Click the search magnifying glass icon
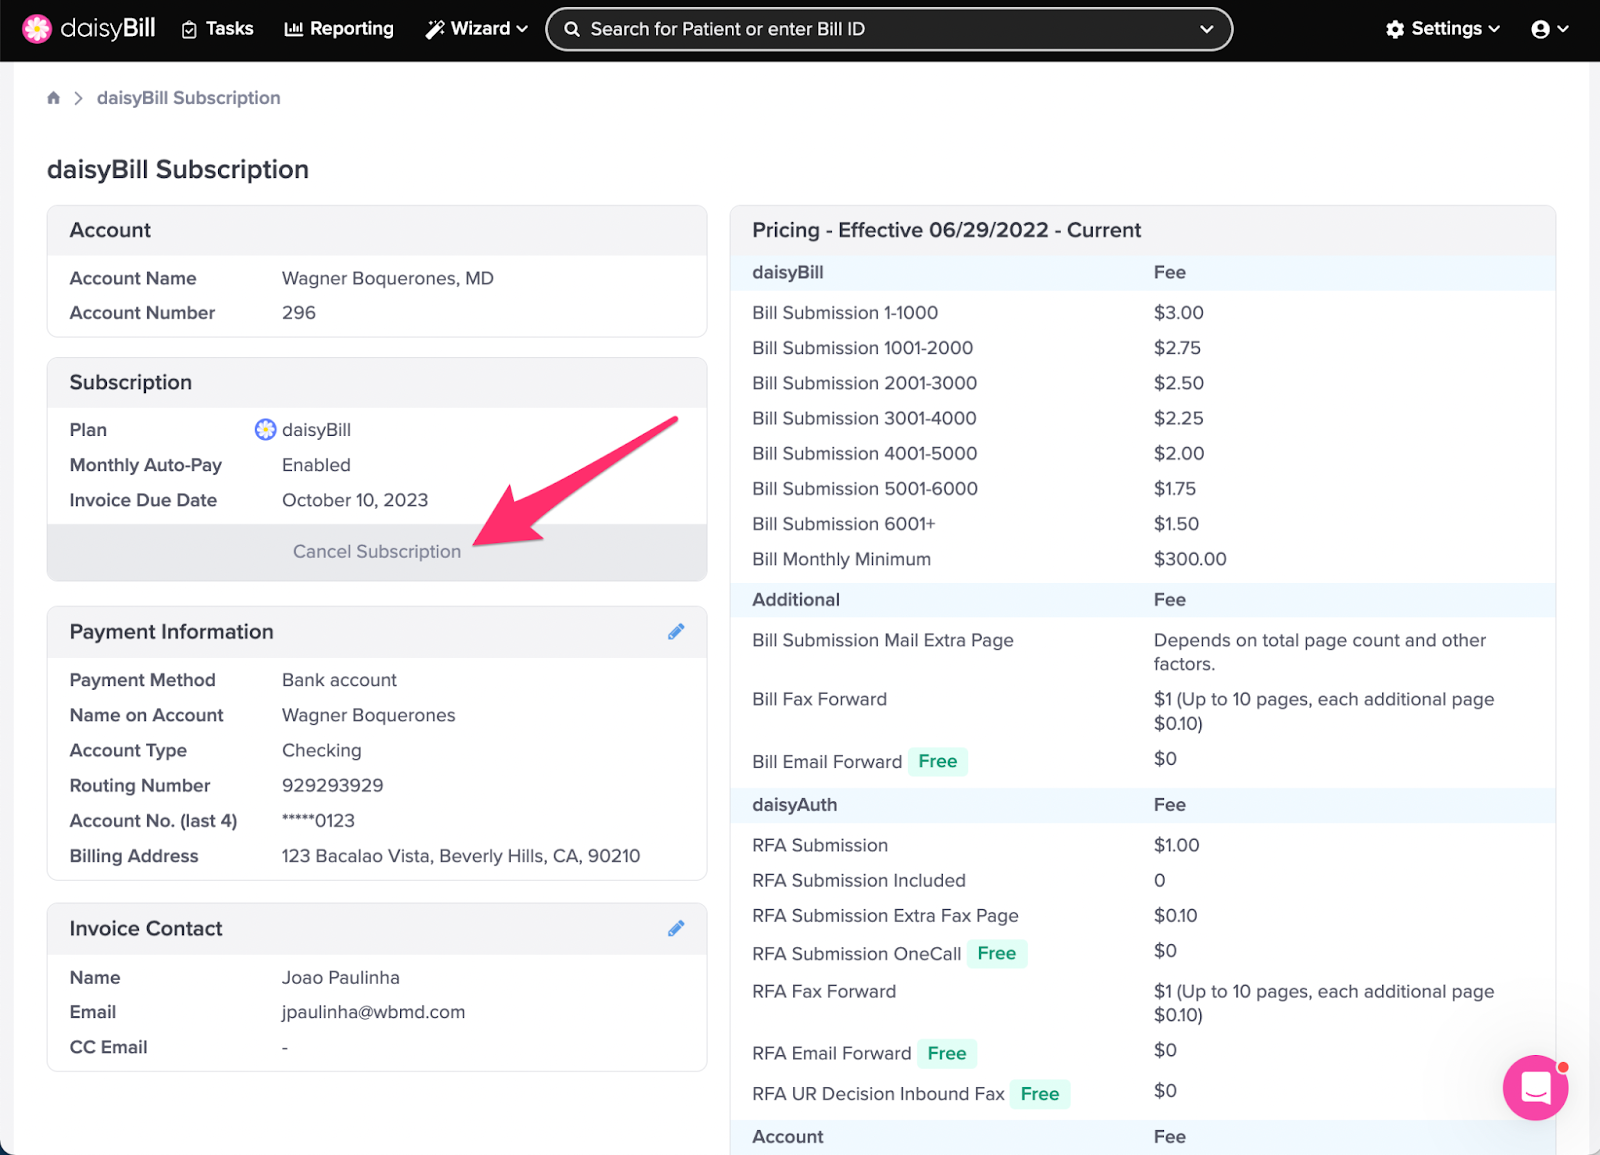The width and height of the screenshot is (1600, 1155). [571, 29]
